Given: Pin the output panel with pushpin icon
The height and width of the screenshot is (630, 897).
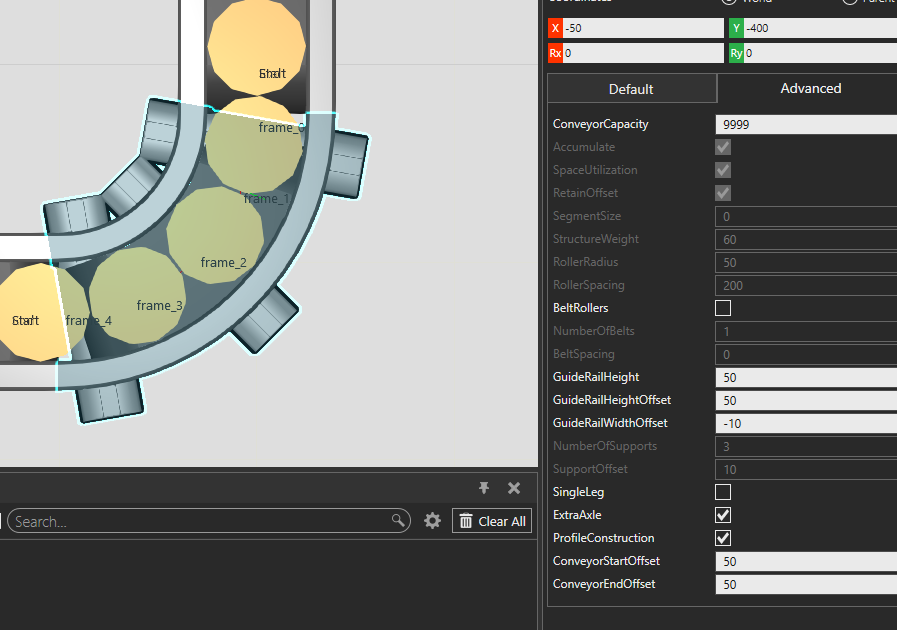Looking at the screenshot, I should coord(484,488).
